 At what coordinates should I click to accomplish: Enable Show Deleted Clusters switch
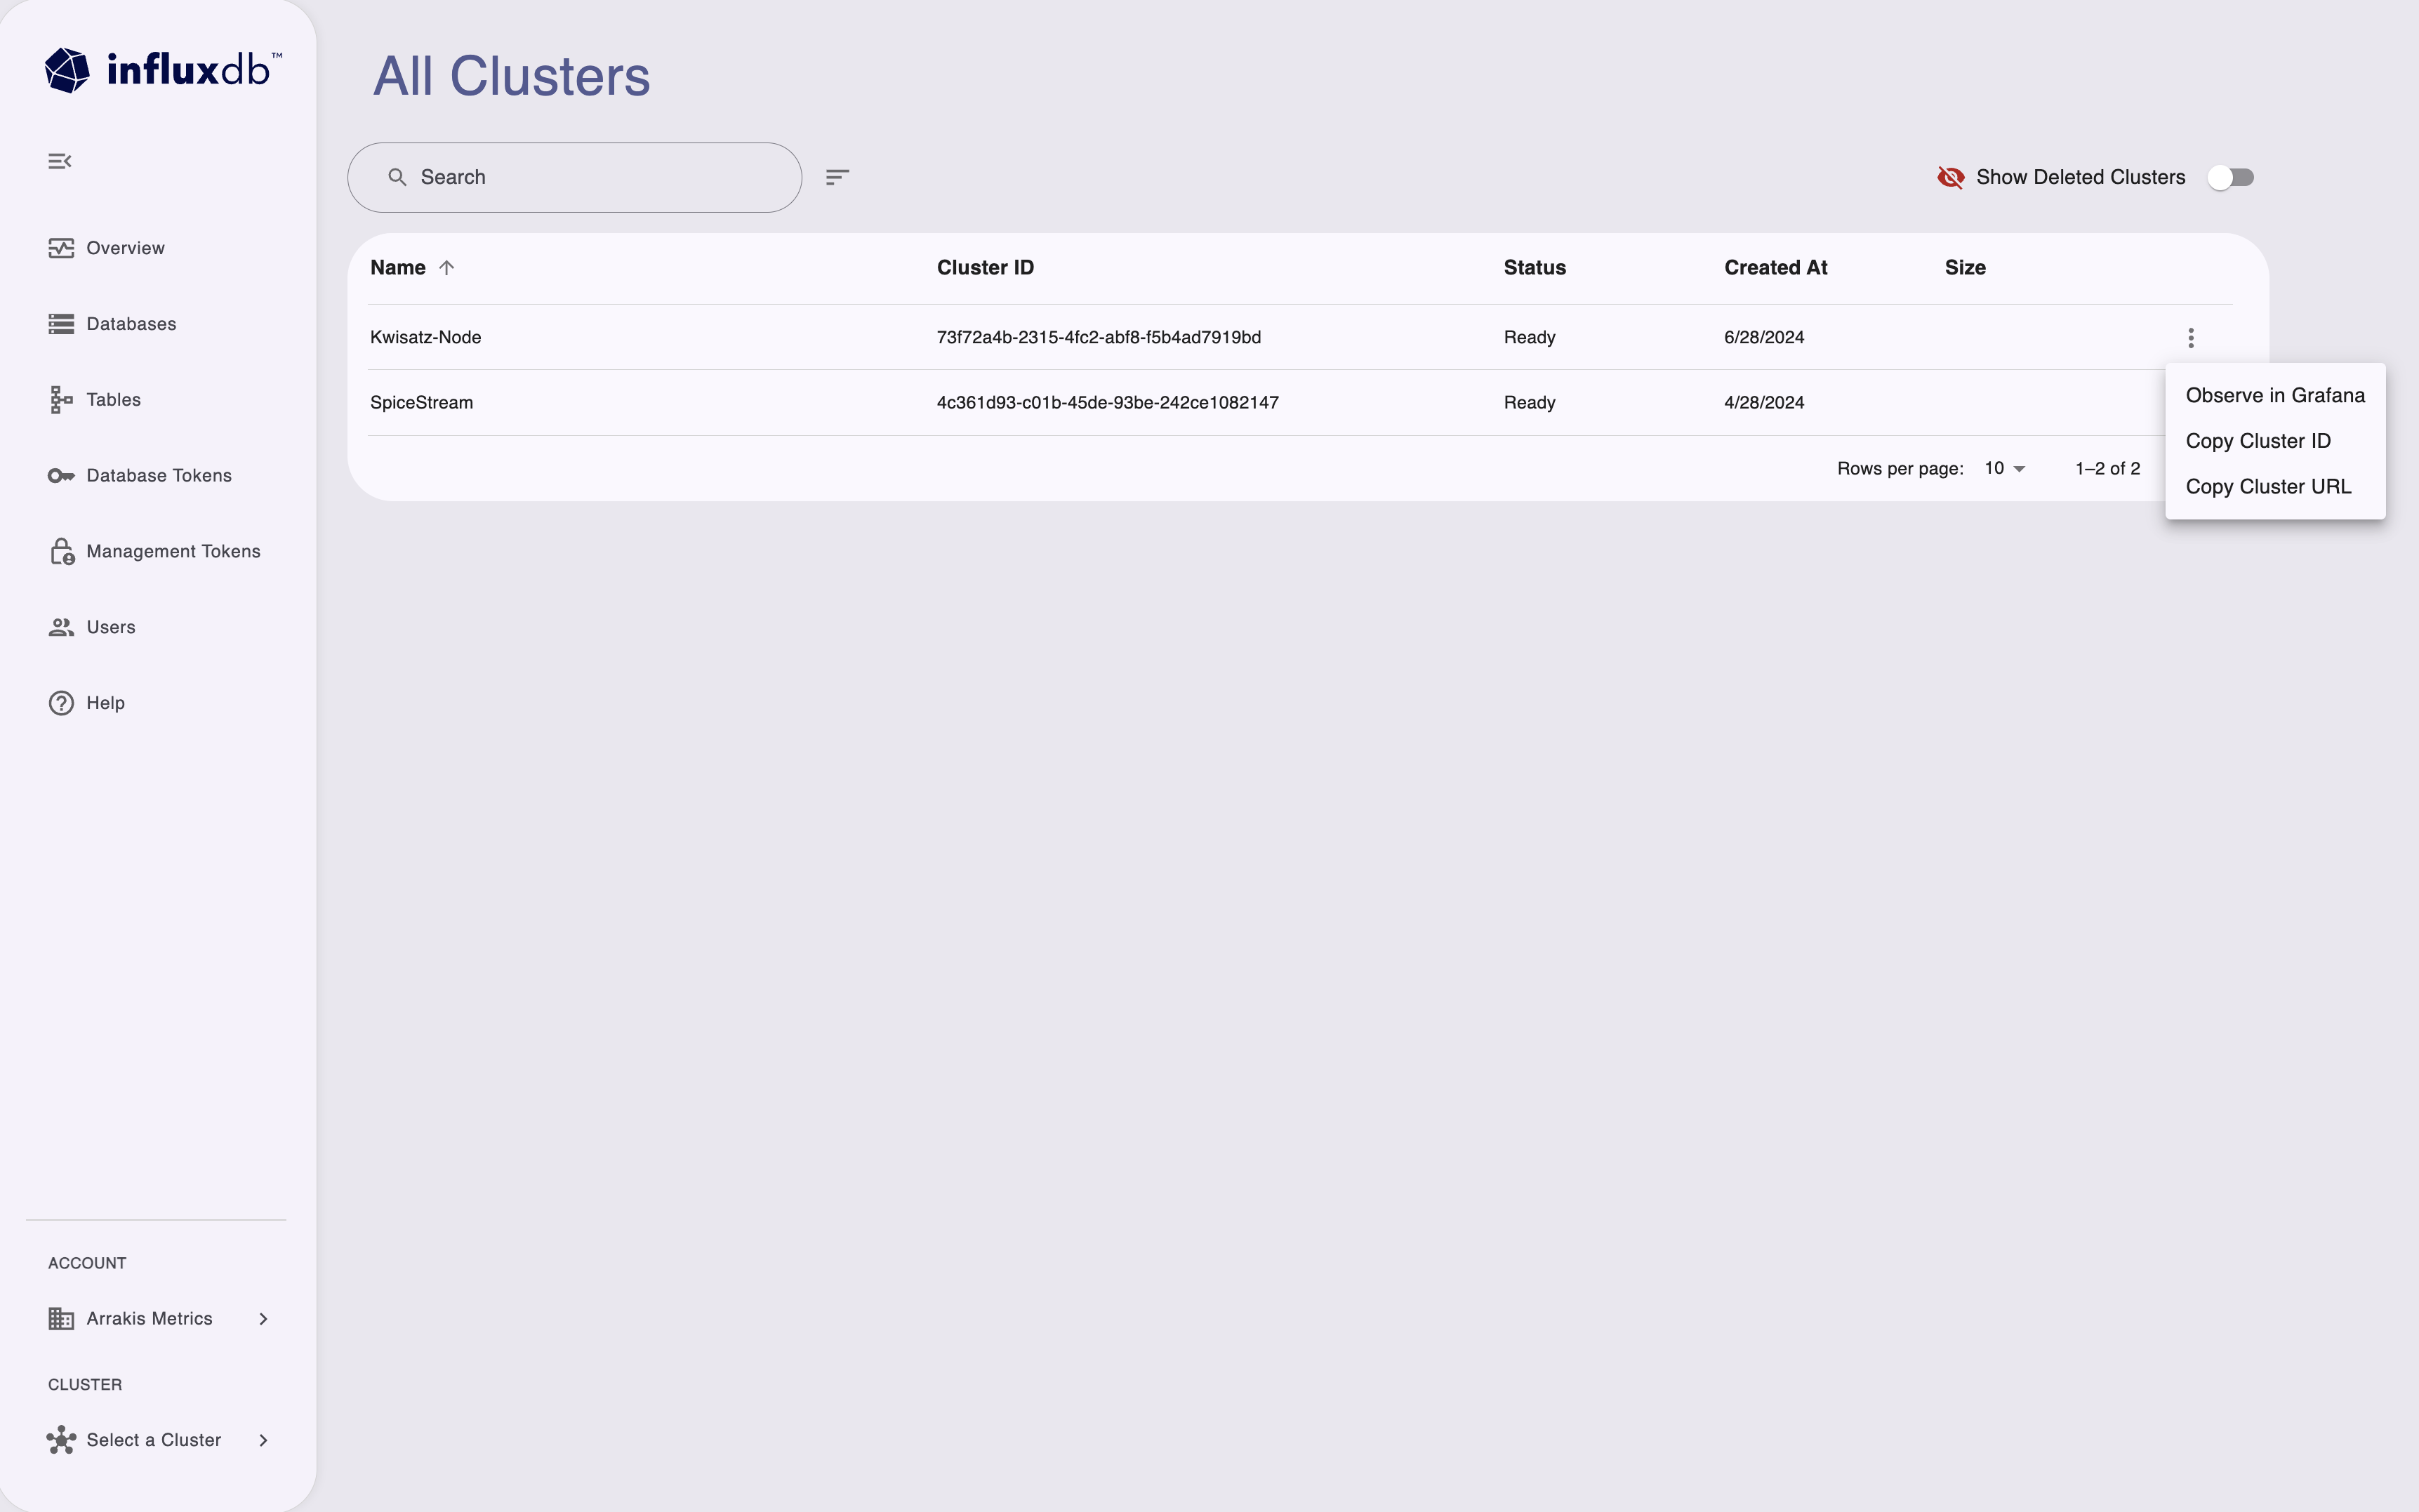[x=2231, y=176]
